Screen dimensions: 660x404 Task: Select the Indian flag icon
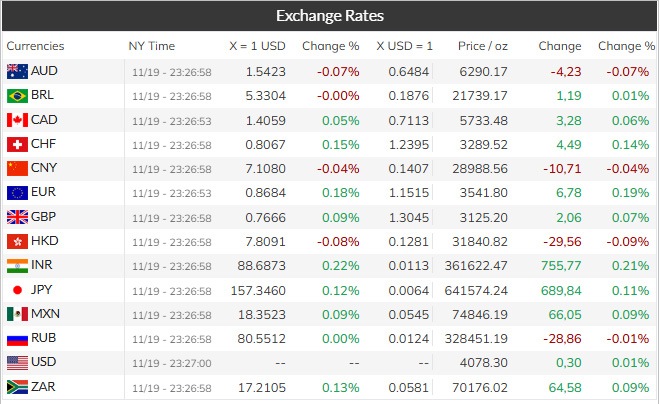(x=17, y=266)
